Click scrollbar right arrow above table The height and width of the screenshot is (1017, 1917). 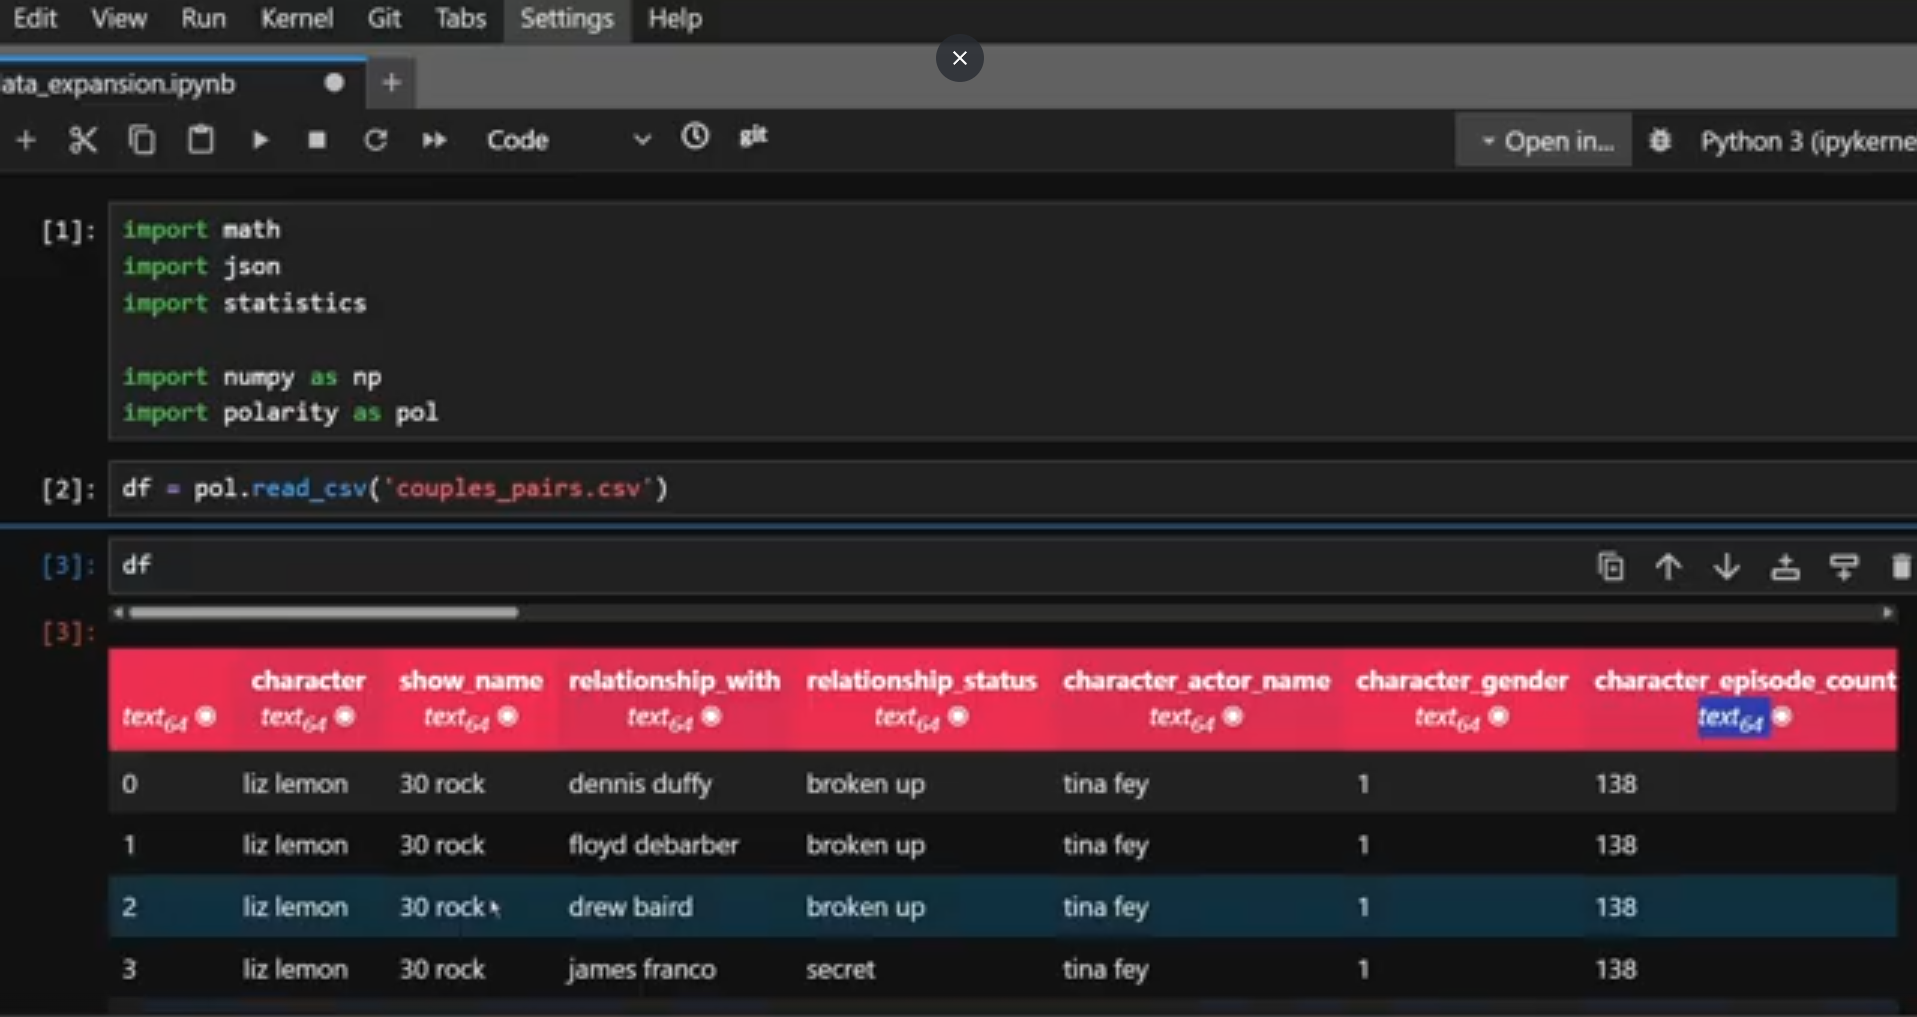pyautogui.click(x=1887, y=612)
